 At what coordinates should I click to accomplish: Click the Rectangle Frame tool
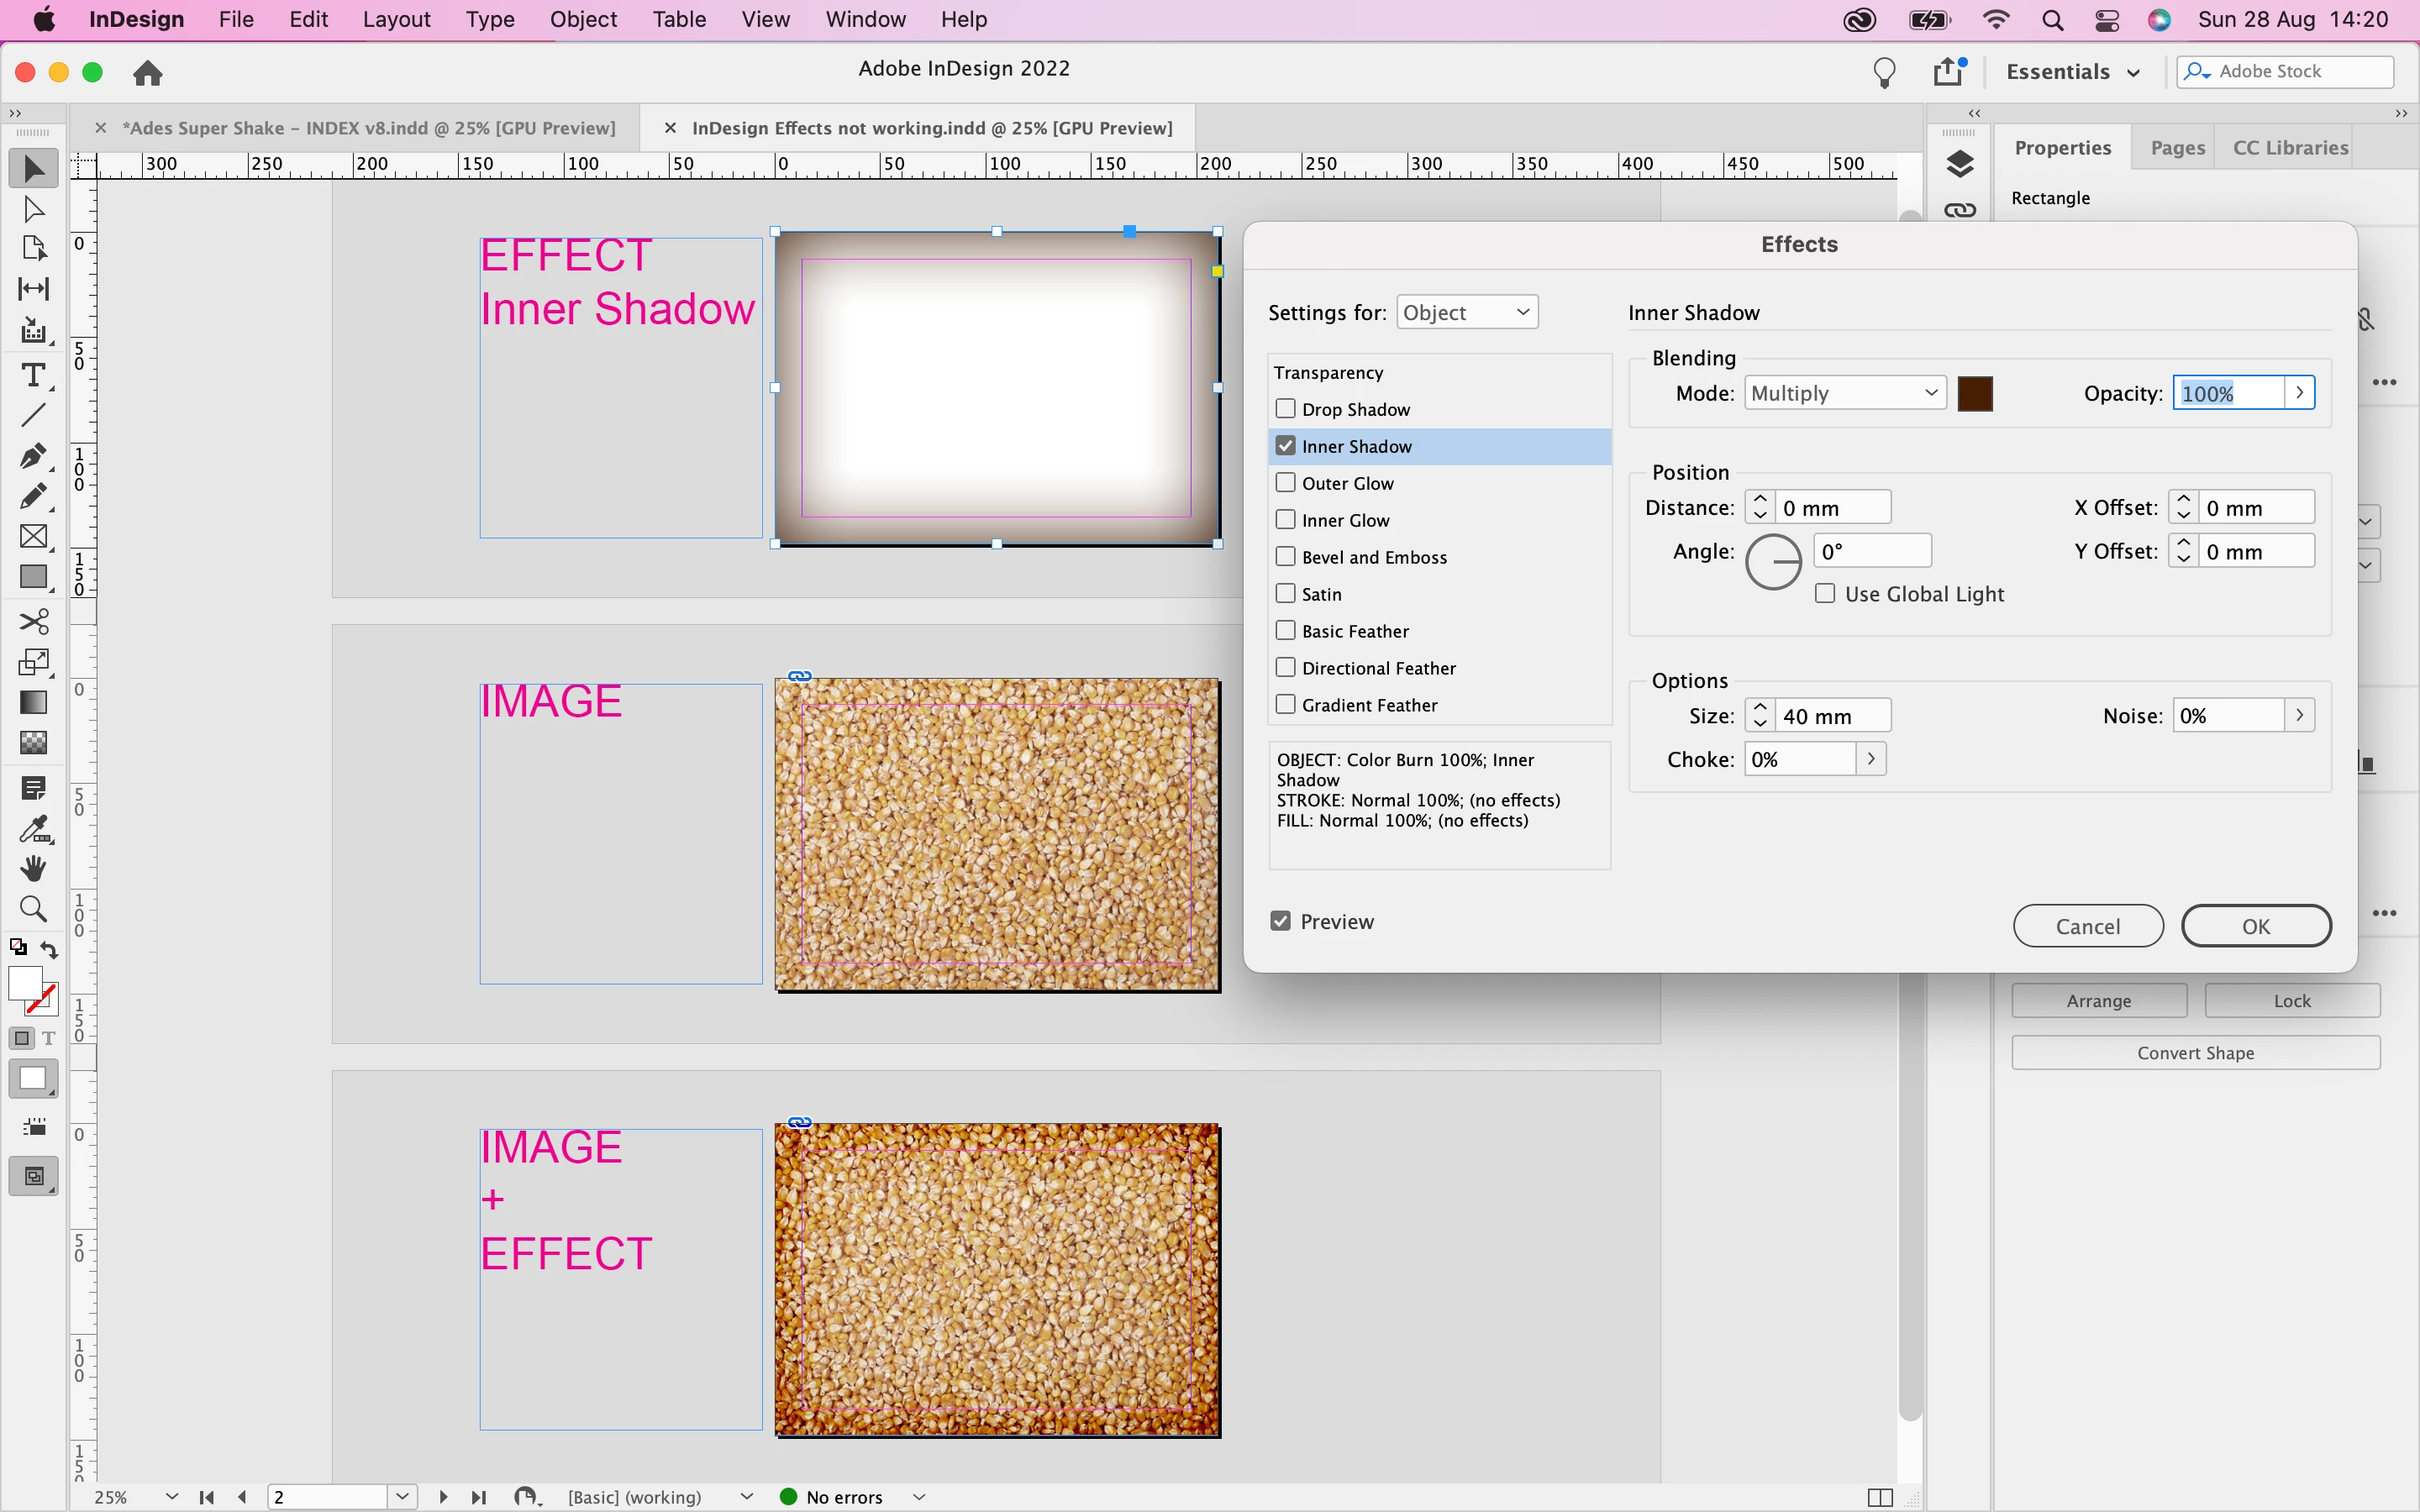coord(33,537)
